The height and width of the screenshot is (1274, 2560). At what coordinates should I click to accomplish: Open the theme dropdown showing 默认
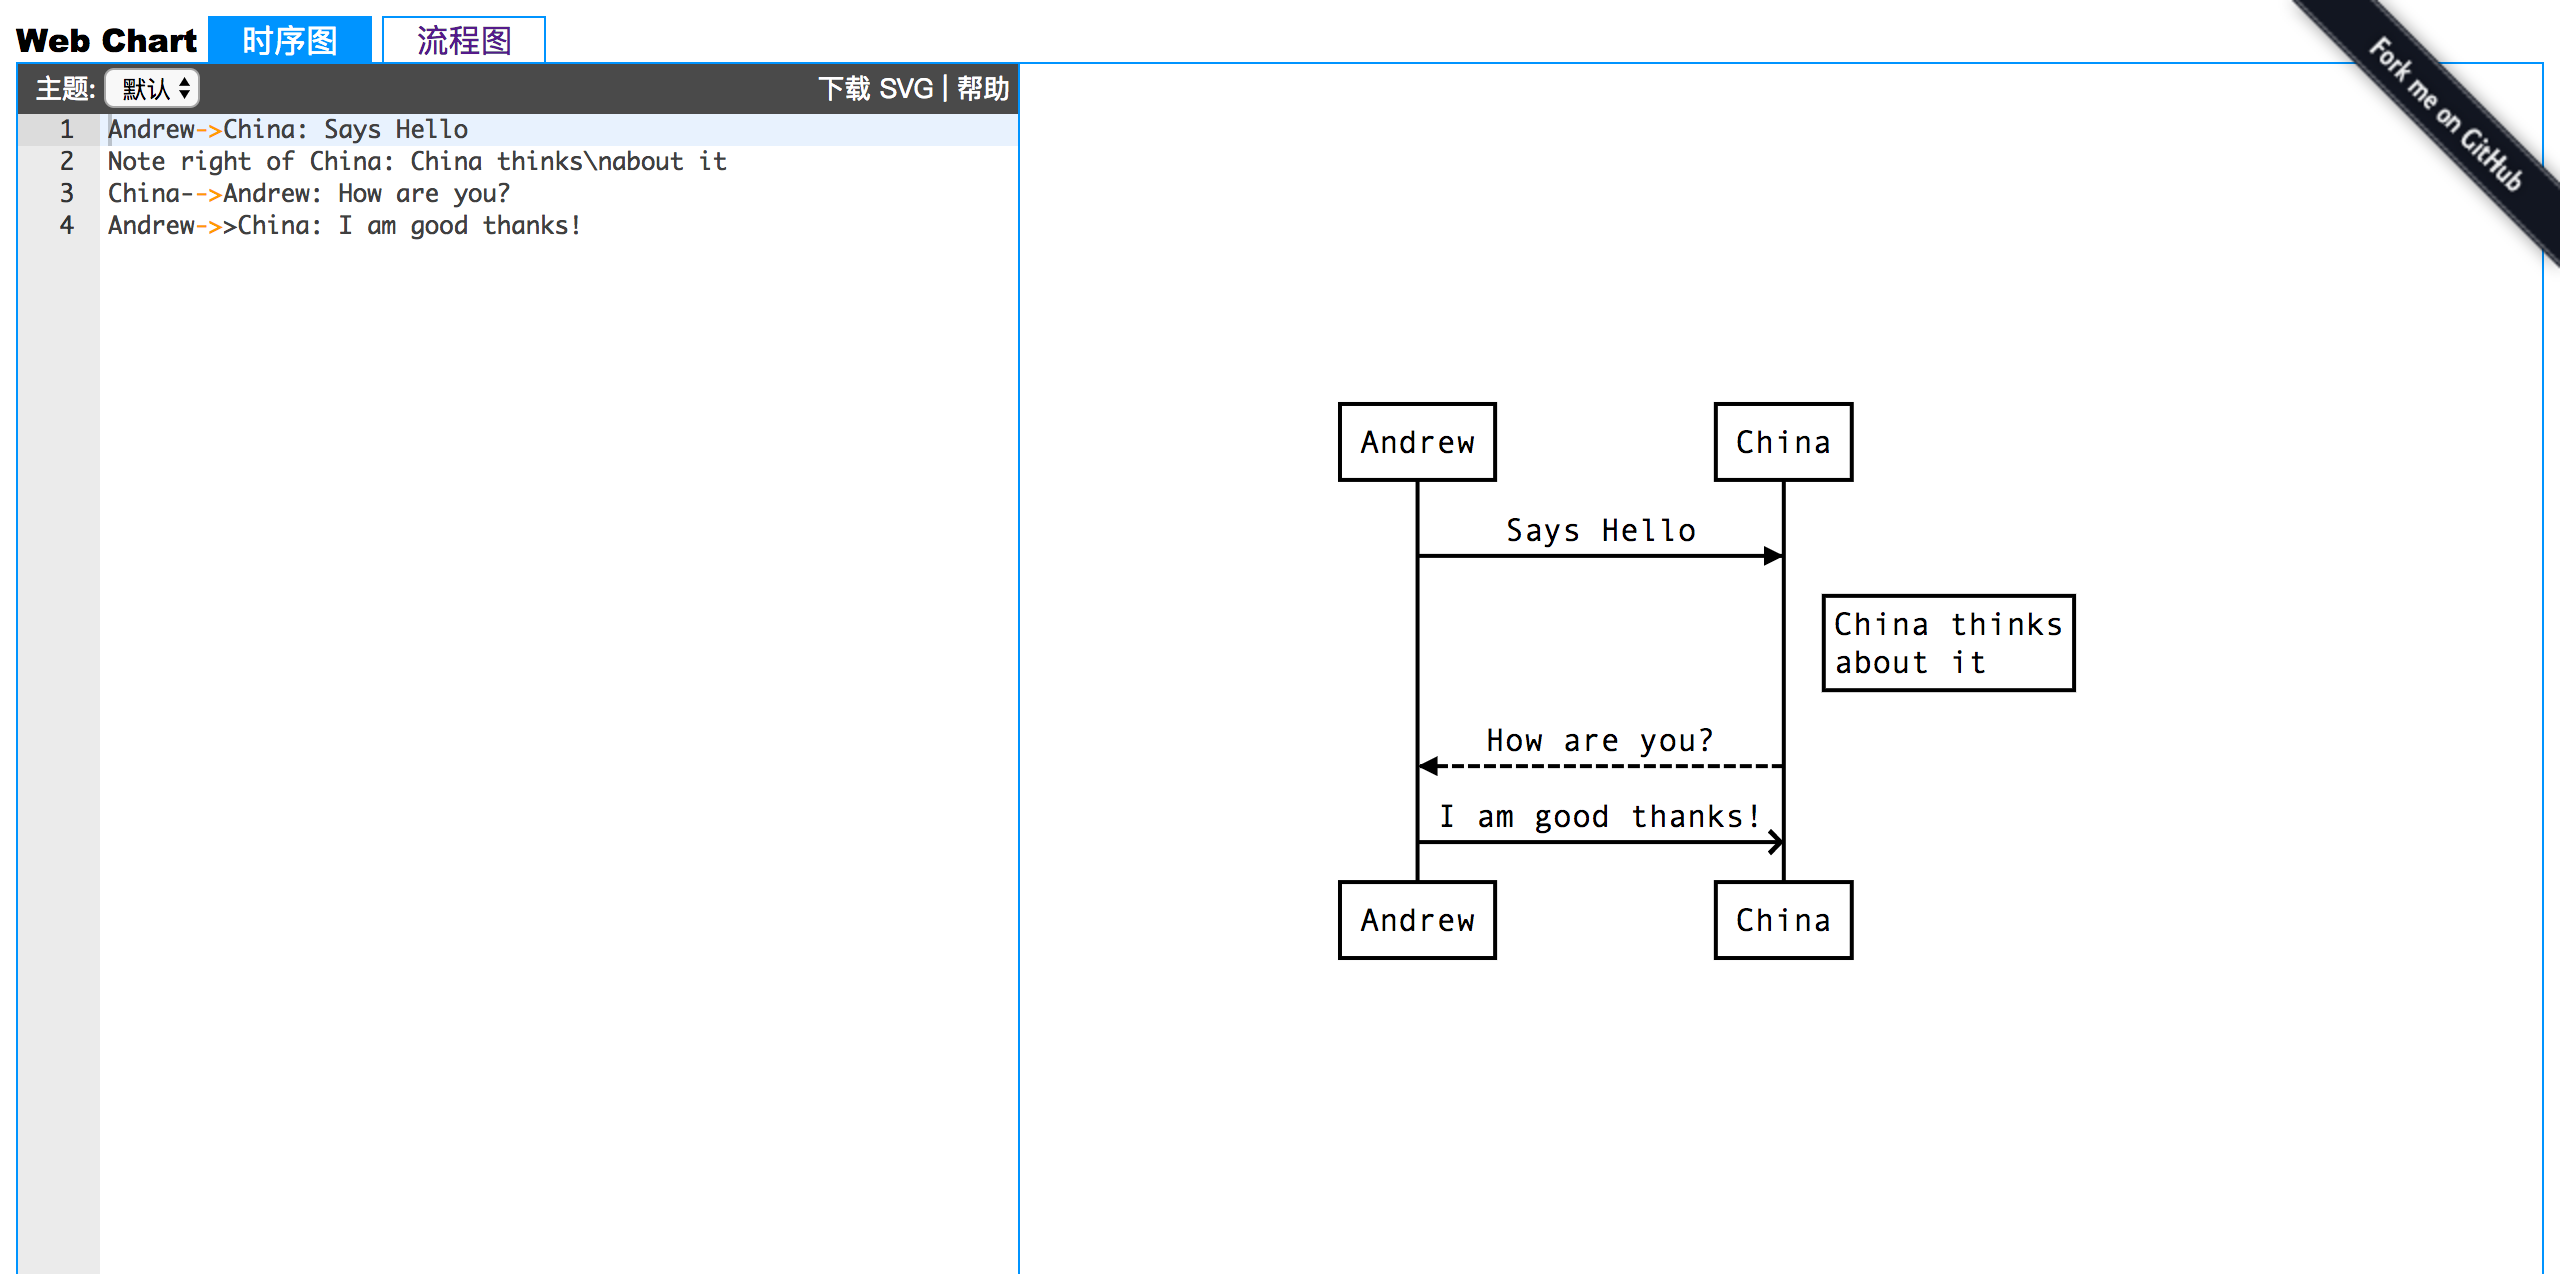[153, 89]
